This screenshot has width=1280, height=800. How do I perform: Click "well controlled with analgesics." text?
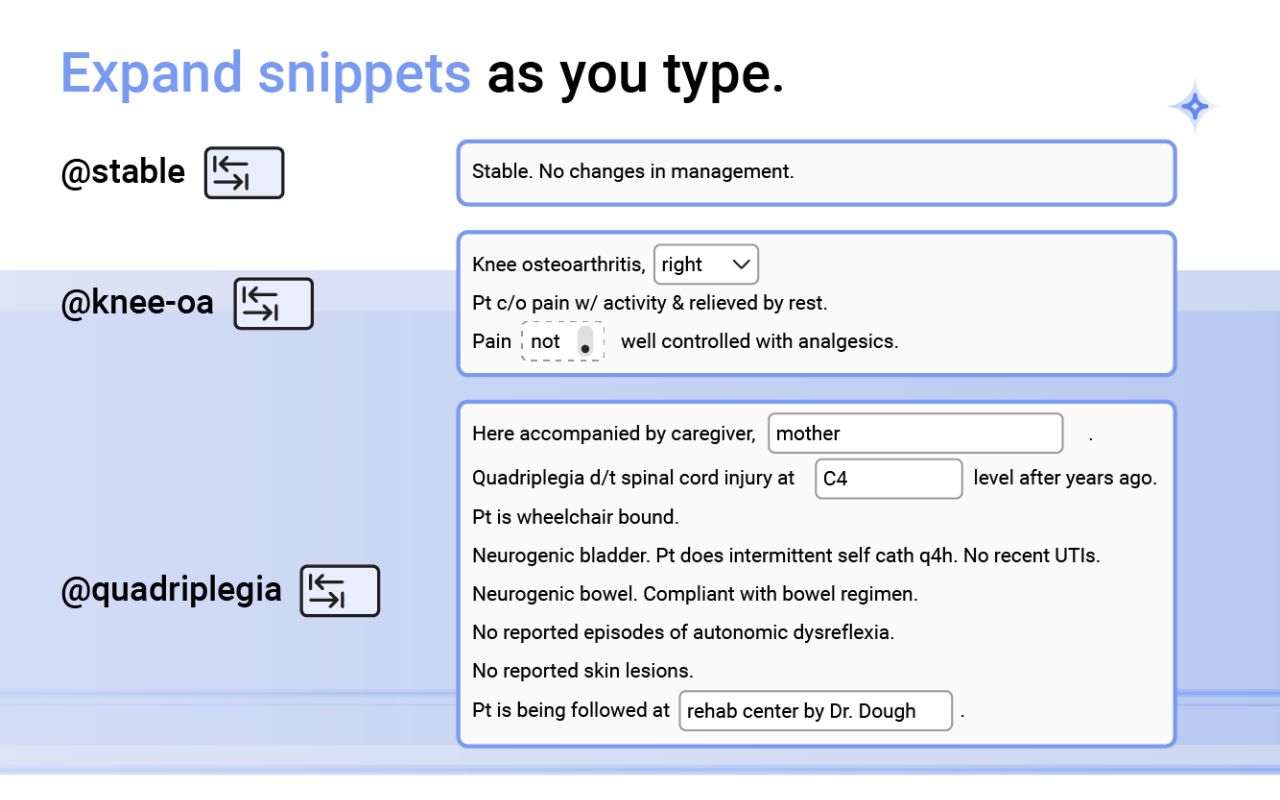[x=759, y=341]
